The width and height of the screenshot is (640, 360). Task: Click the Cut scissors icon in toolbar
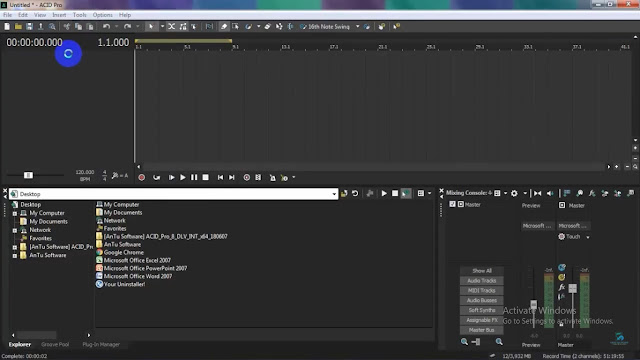(67, 27)
